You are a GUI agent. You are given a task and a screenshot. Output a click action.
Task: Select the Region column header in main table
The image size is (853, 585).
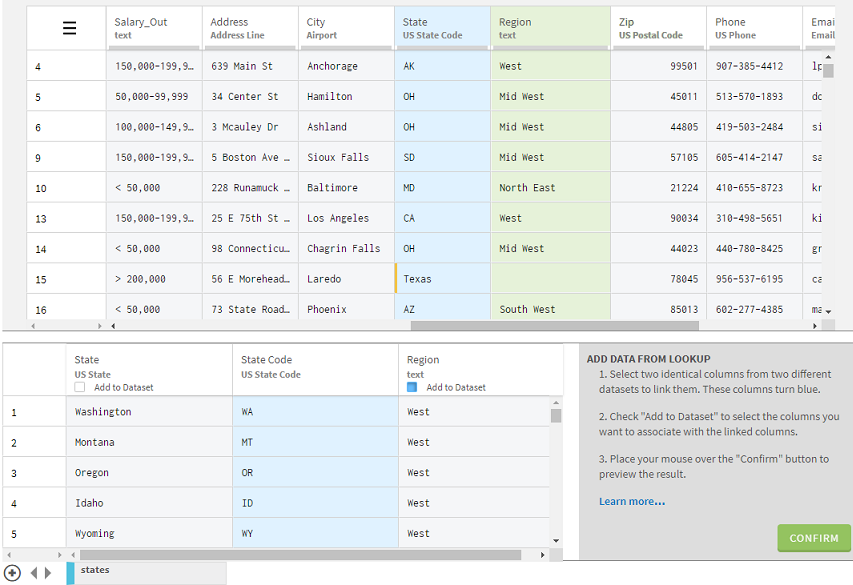[549, 28]
